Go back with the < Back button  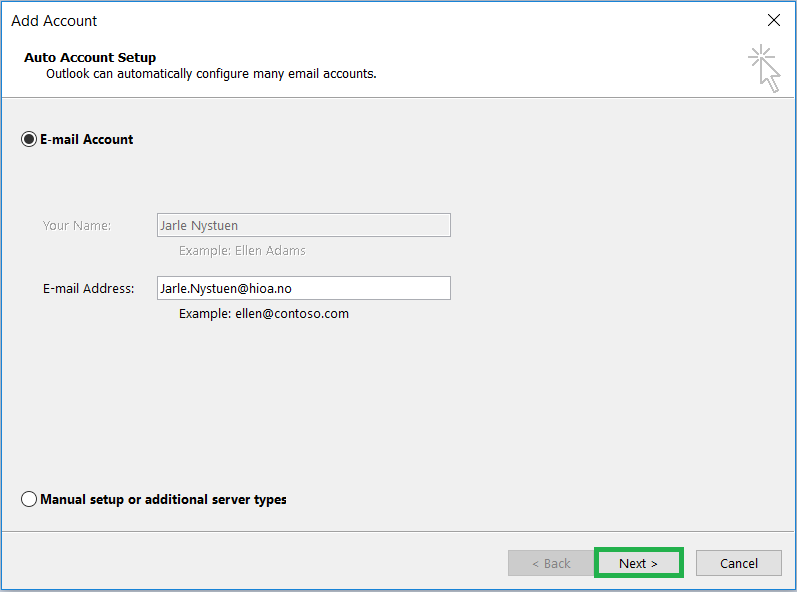coord(551,563)
